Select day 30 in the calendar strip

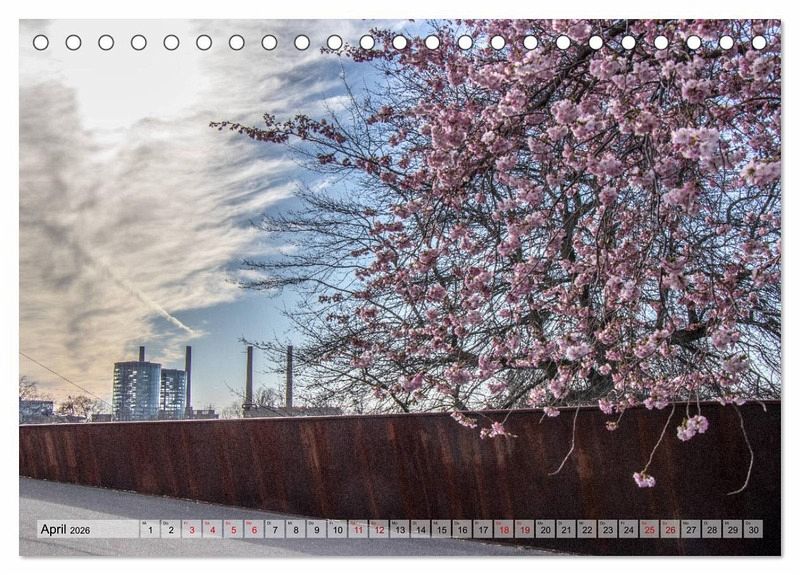[x=754, y=529]
